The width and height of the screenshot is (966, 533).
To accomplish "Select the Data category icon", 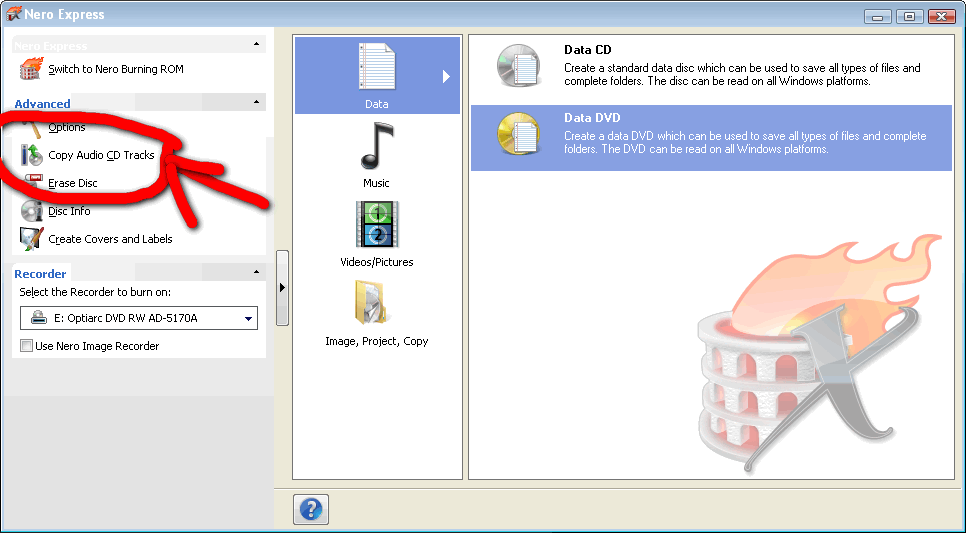I will (x=376, y=65).
